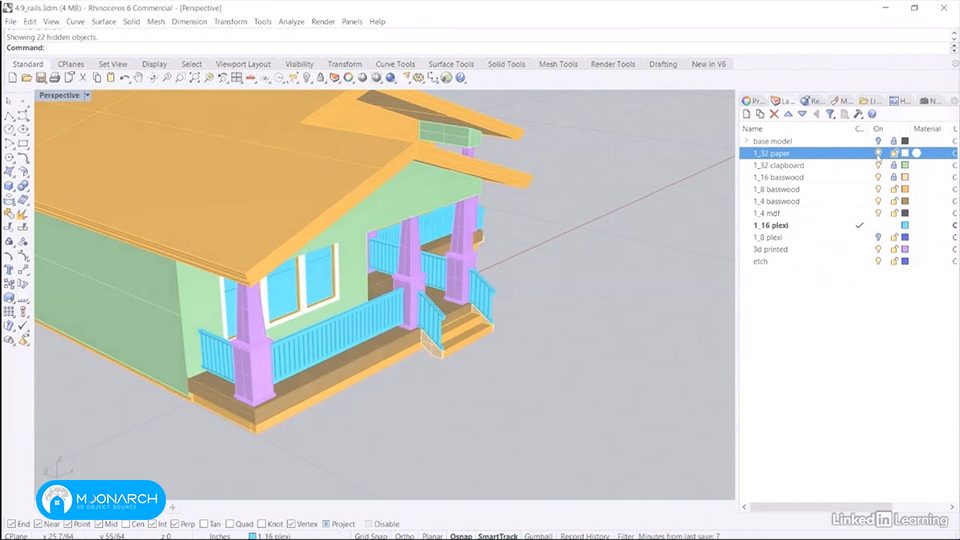Toggle End osnap checkbox
This screenshot has height=540, width=960.
pos(12,524)
